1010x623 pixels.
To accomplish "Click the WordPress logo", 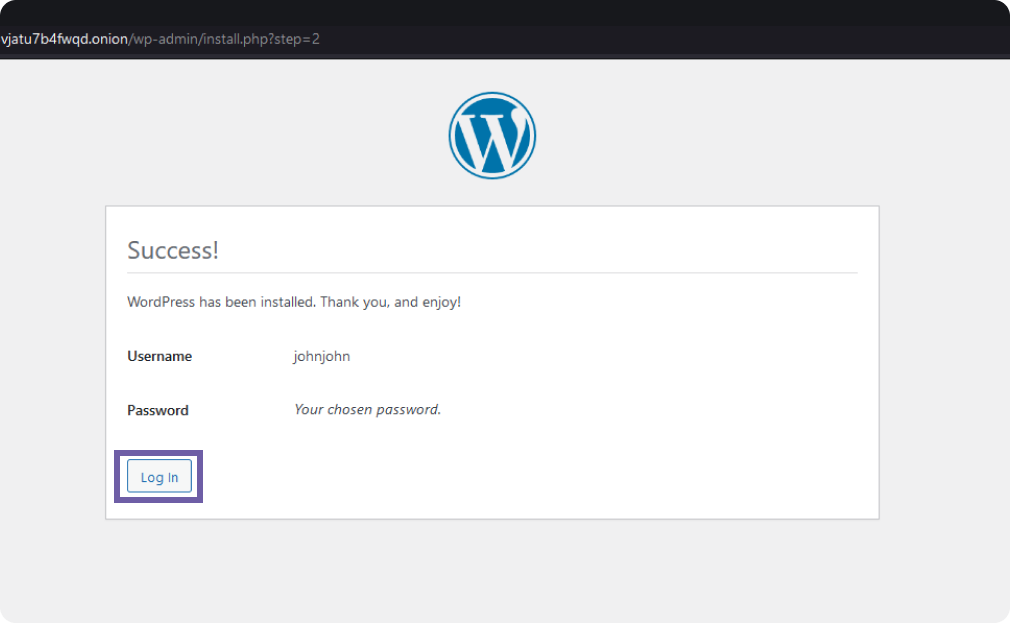I will click(492, 135).
